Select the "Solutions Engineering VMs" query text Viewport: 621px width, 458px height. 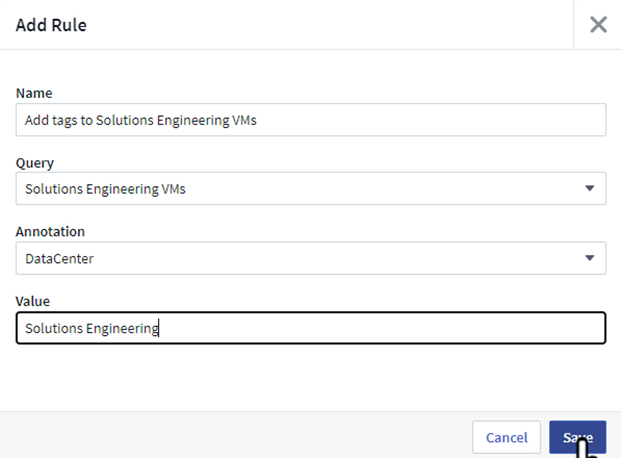(106, 188)
